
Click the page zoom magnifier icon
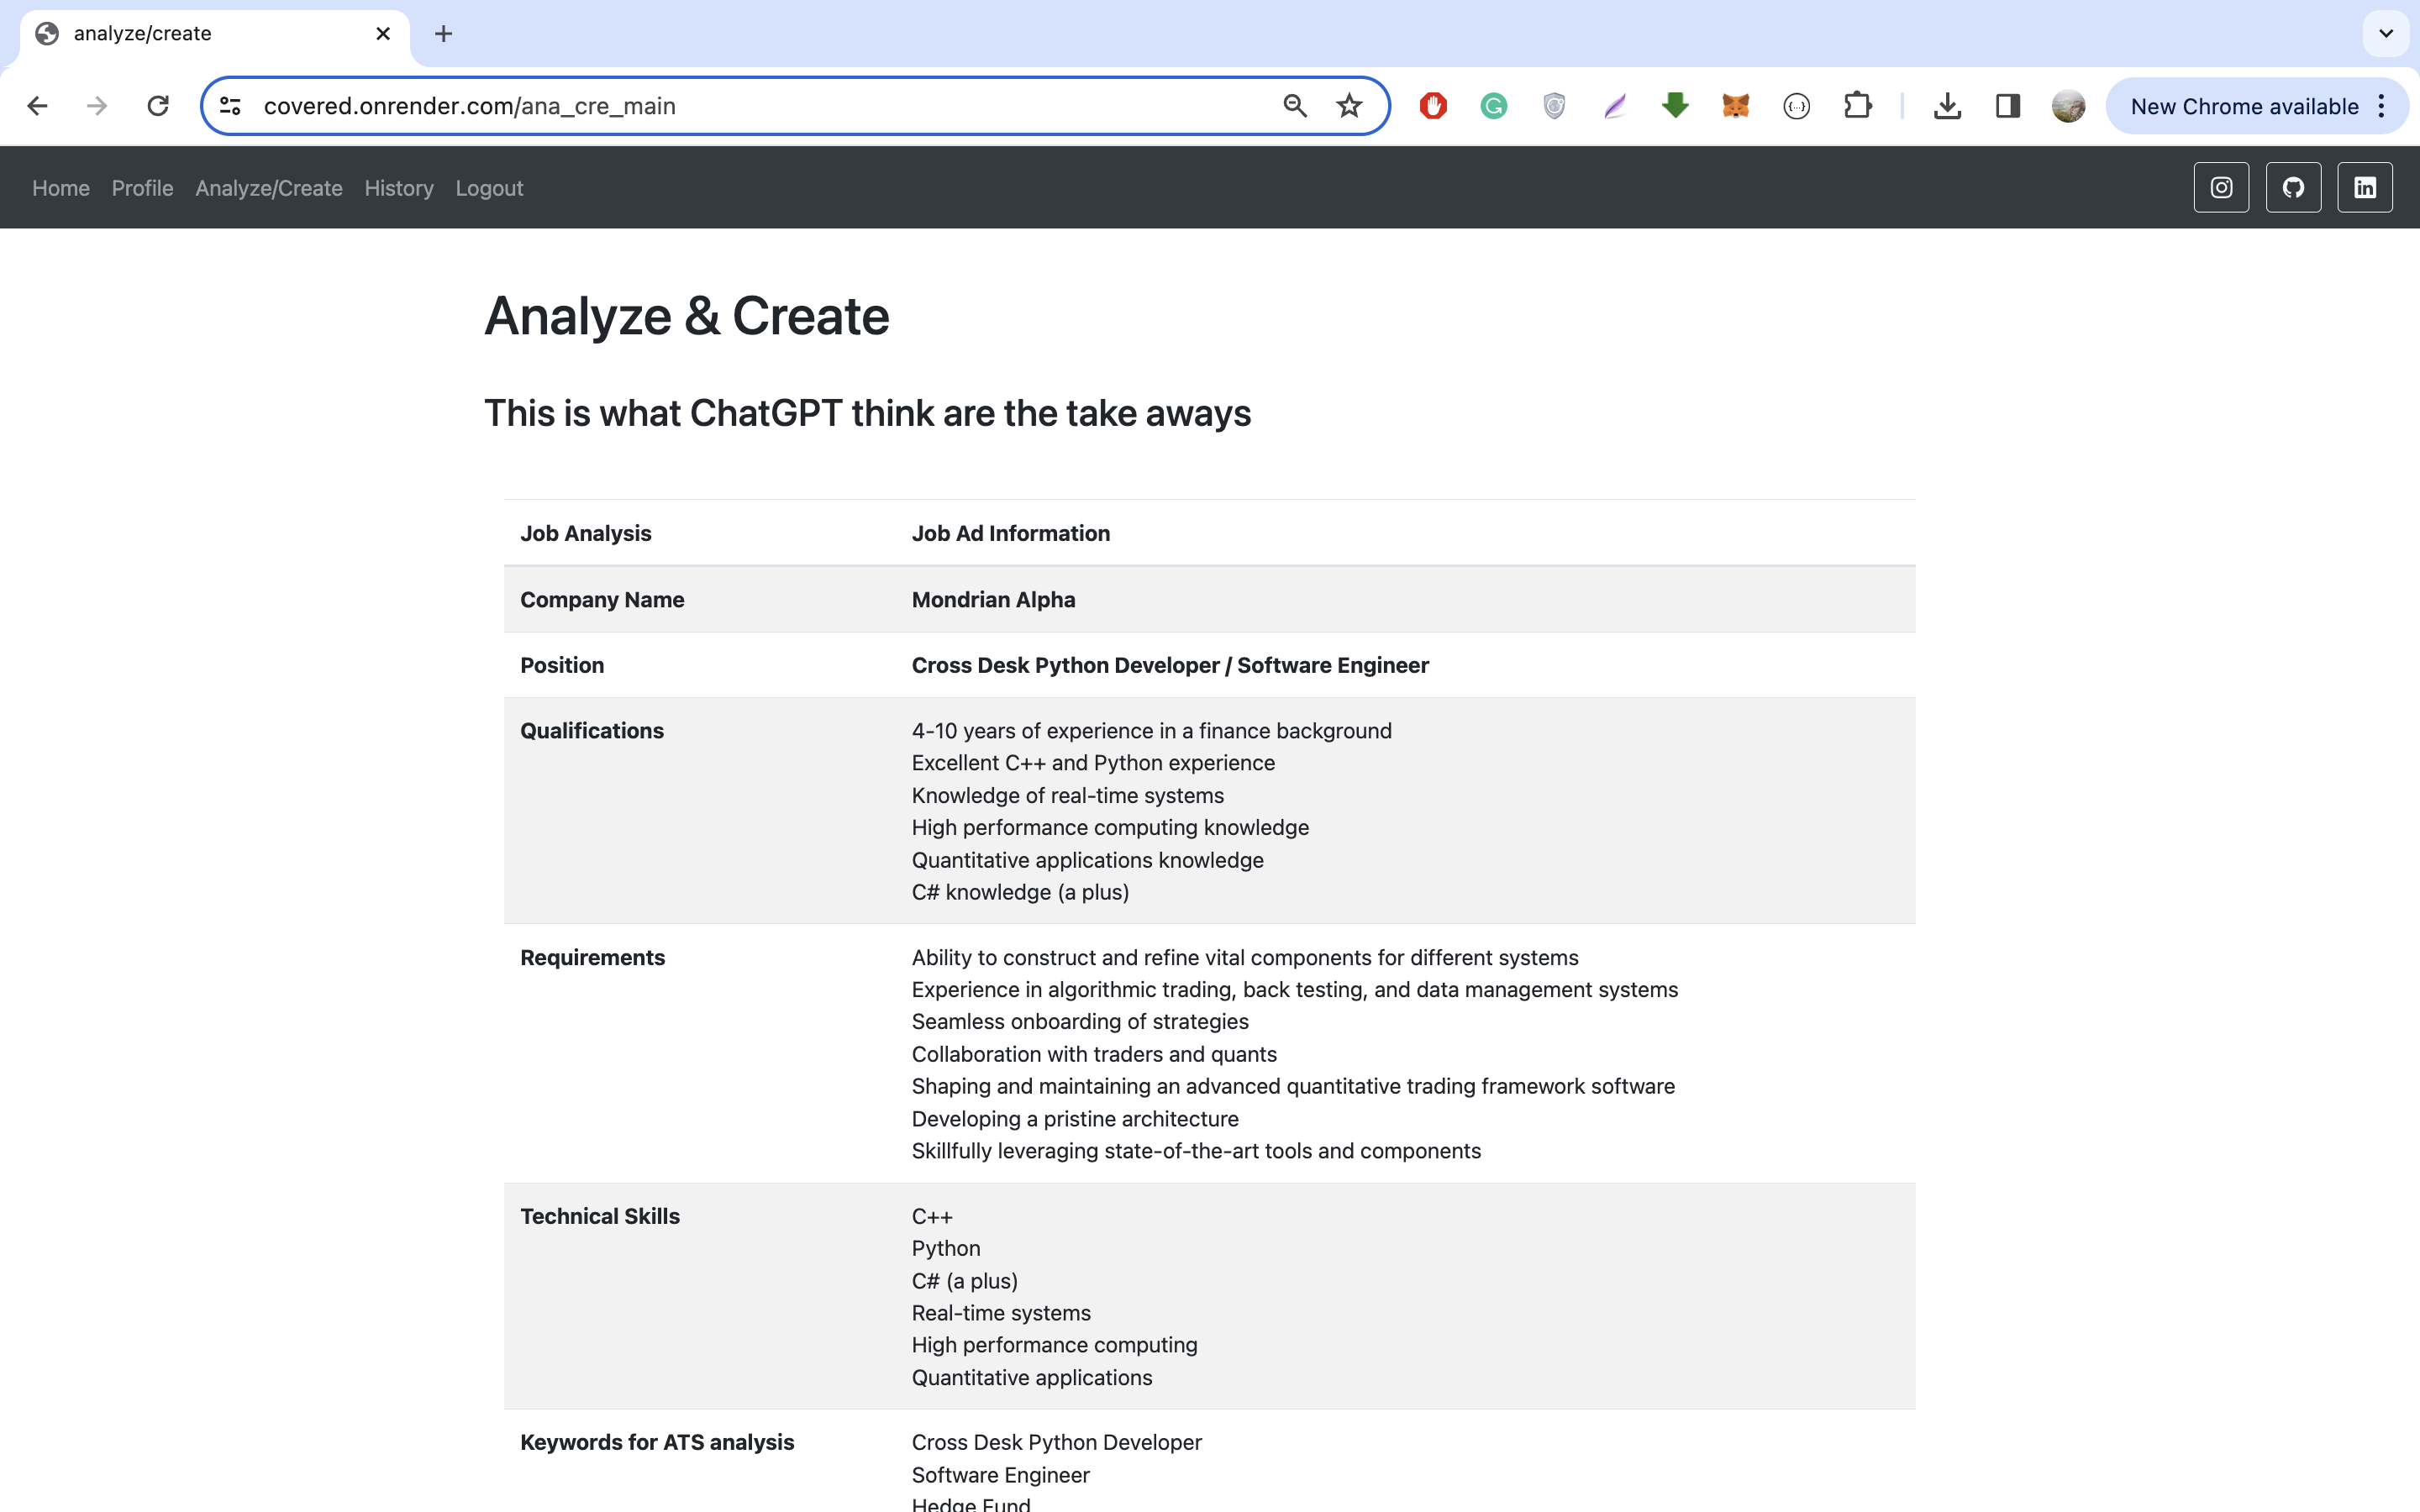tap(1295, 106)
